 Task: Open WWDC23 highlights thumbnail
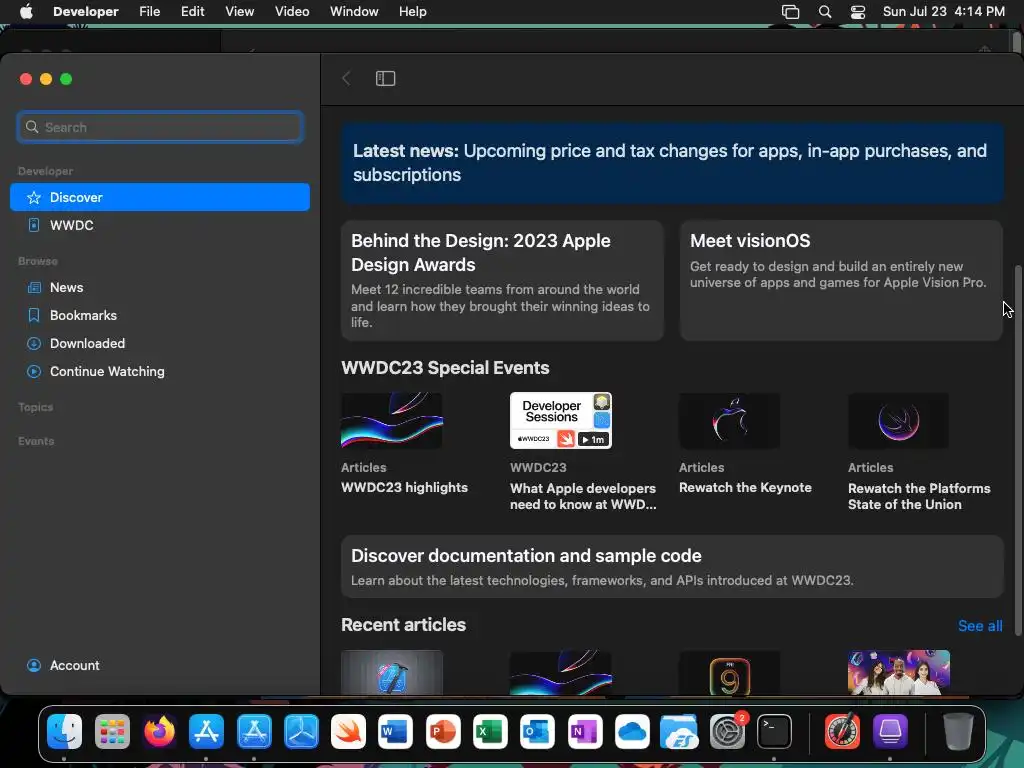point(392,421)
